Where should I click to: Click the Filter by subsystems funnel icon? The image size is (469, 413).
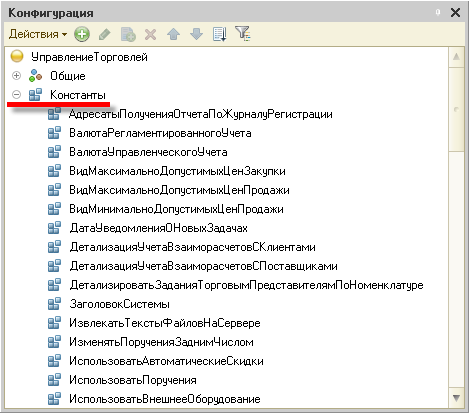point(243,34)
